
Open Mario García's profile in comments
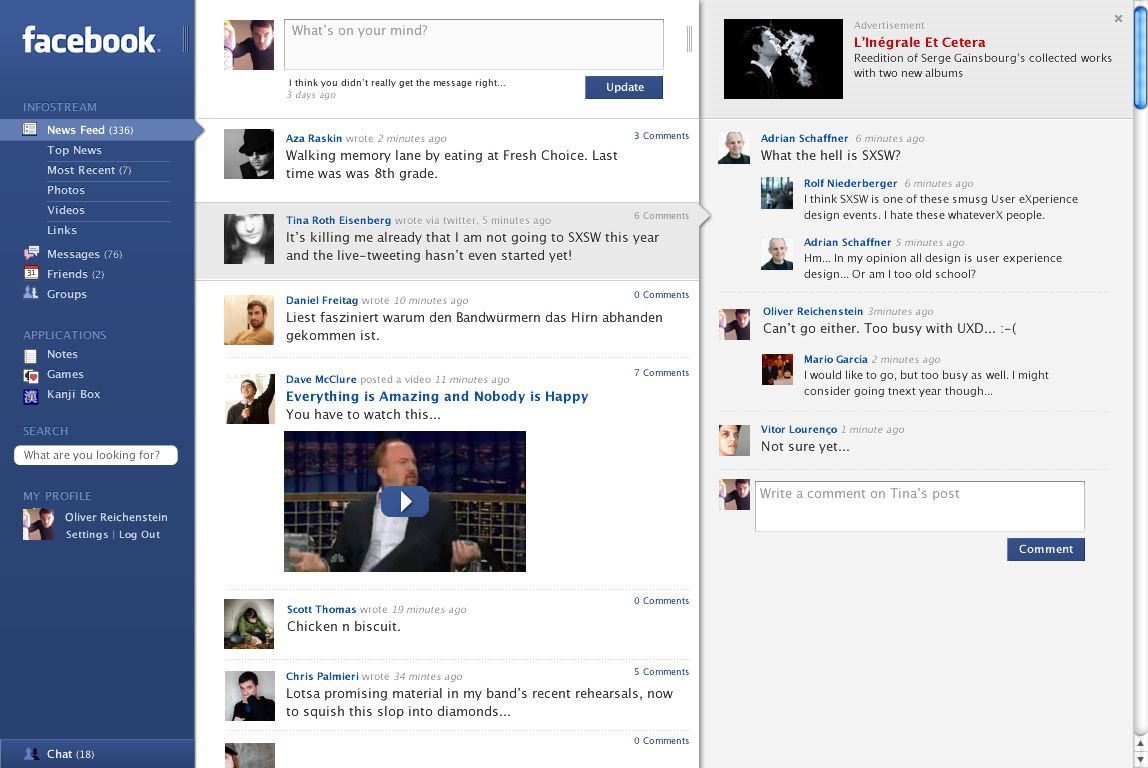click(x=835, y=359)
